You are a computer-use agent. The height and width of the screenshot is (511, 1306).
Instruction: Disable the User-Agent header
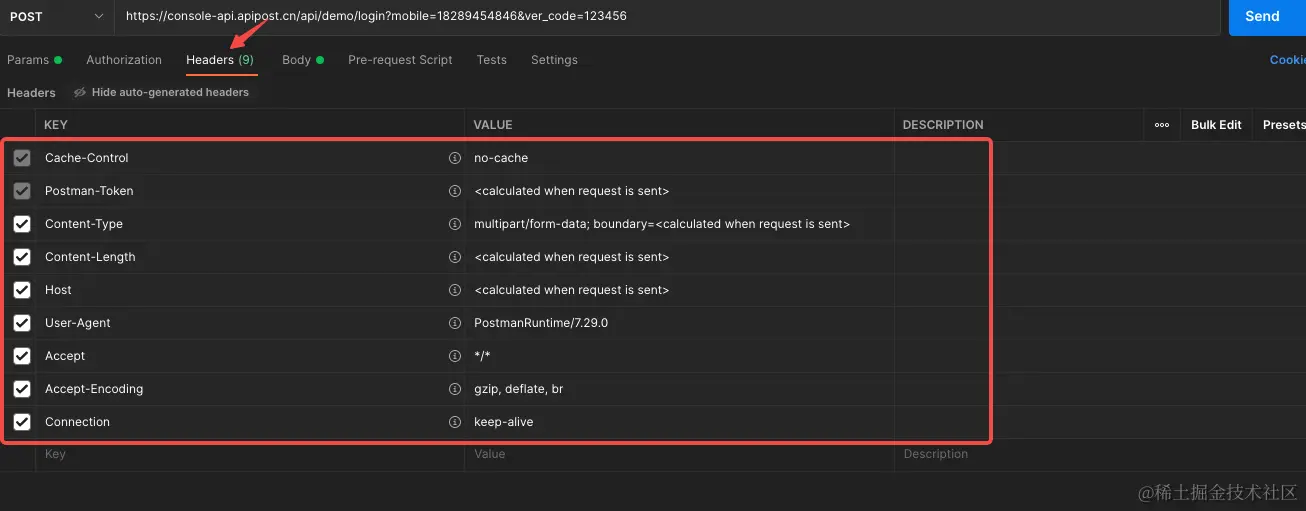(x=22, y=323)
